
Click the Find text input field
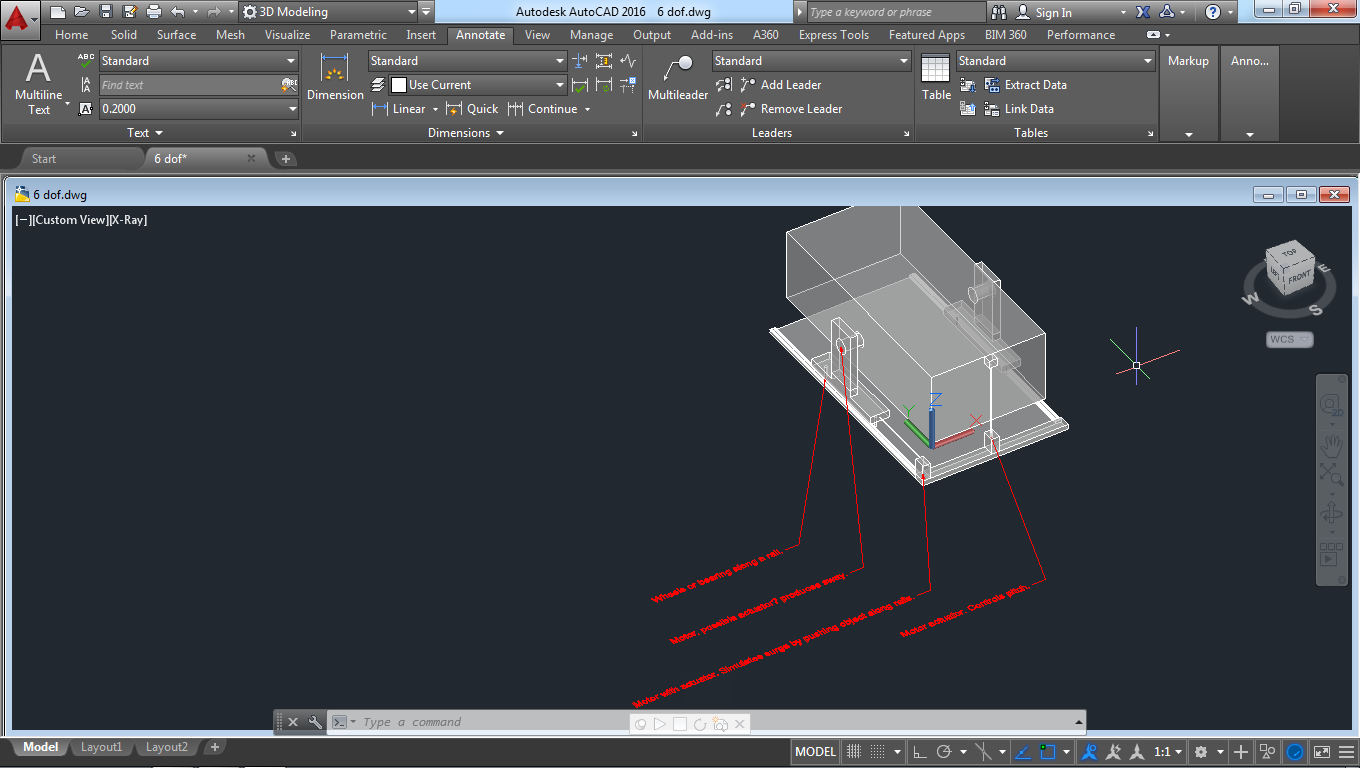click(189, 85)
